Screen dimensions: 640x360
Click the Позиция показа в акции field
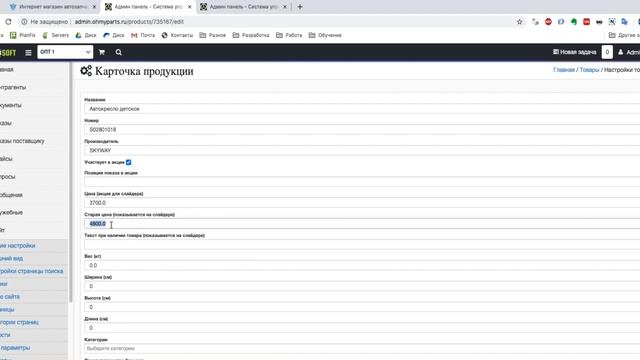coord(362,182)
